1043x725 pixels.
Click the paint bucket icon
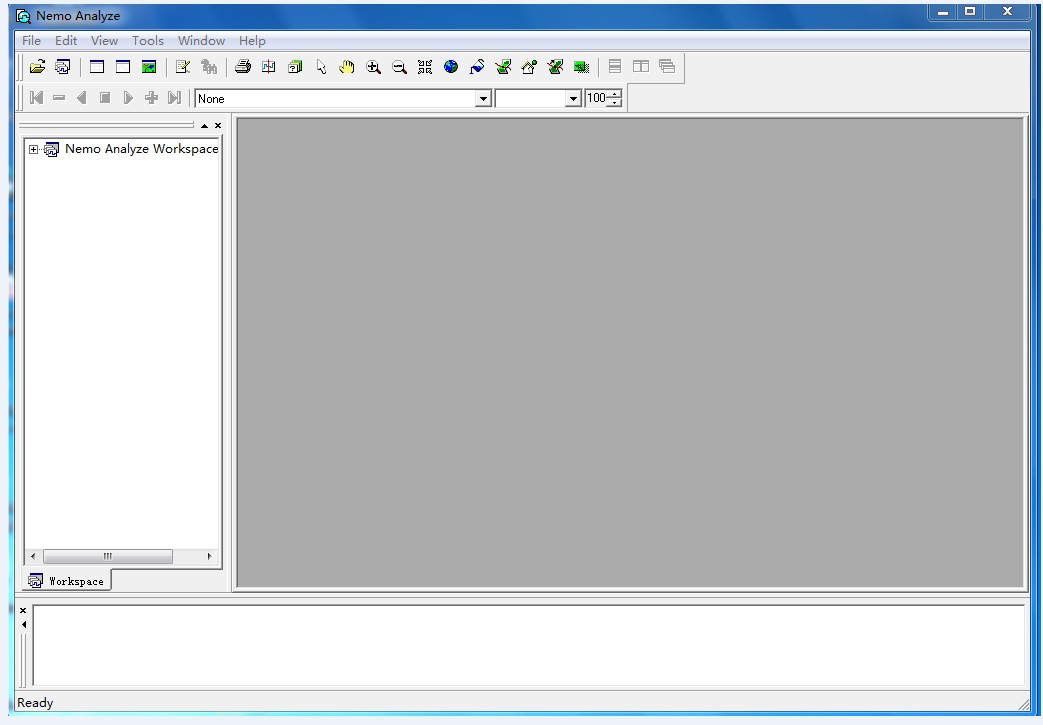click(x=477, y=67)
